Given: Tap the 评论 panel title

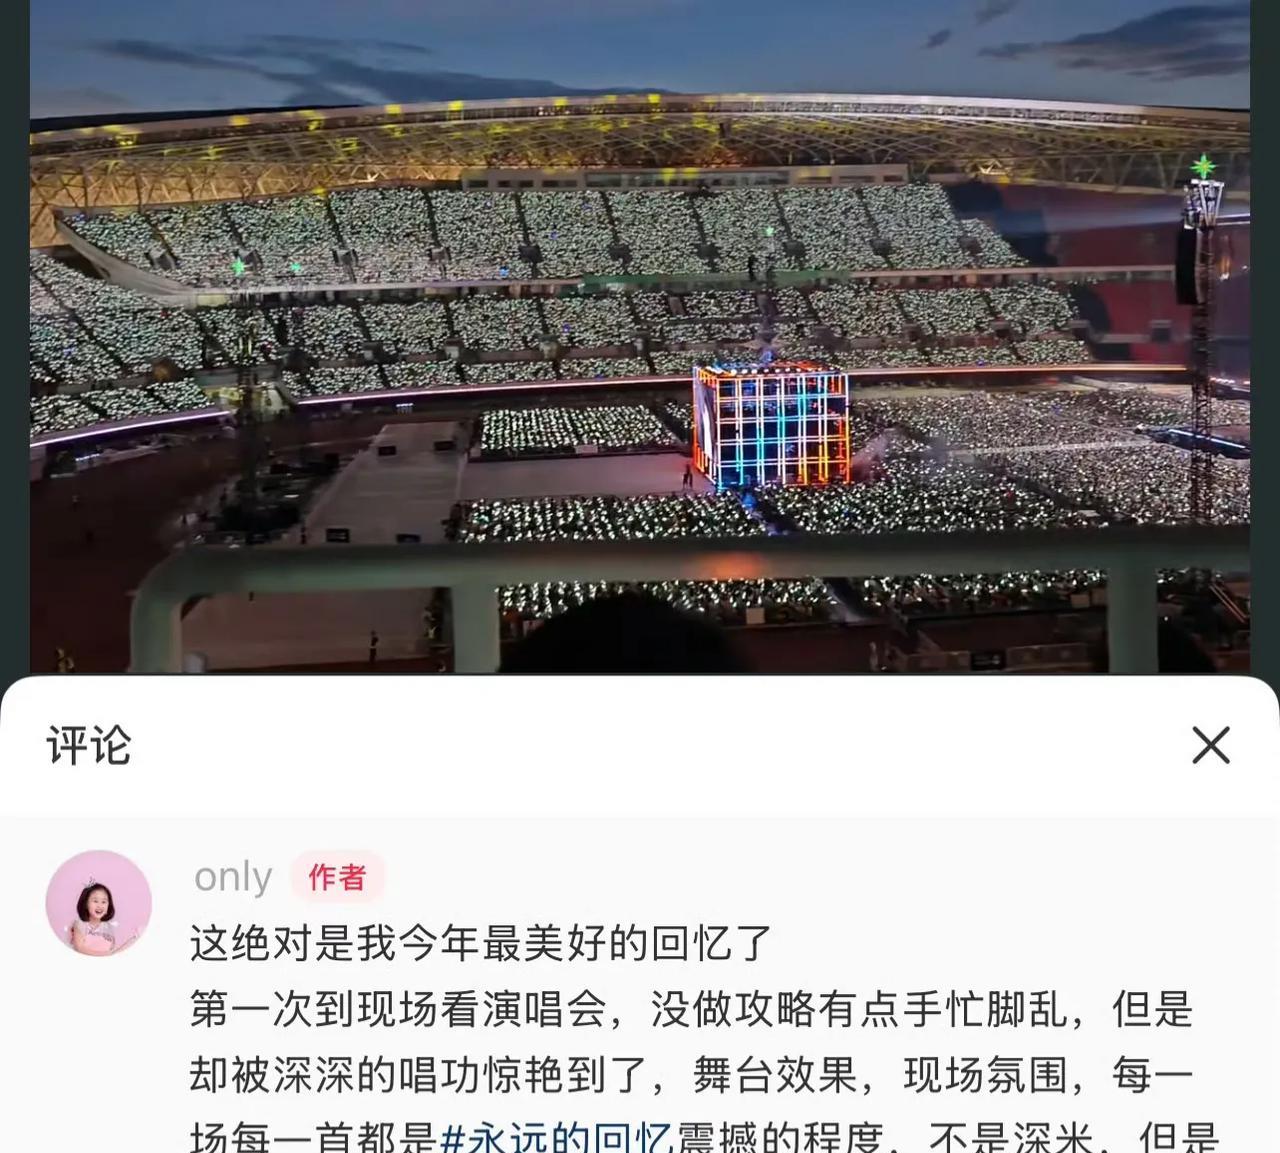Looking at the screenshot, I should [x=89, y=745].
